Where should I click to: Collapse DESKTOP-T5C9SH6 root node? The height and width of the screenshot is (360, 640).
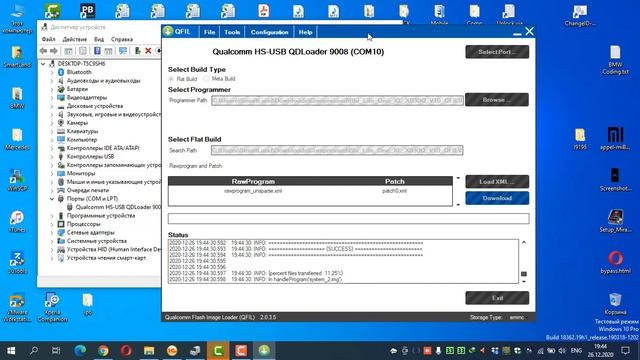(x=43, y=64)
